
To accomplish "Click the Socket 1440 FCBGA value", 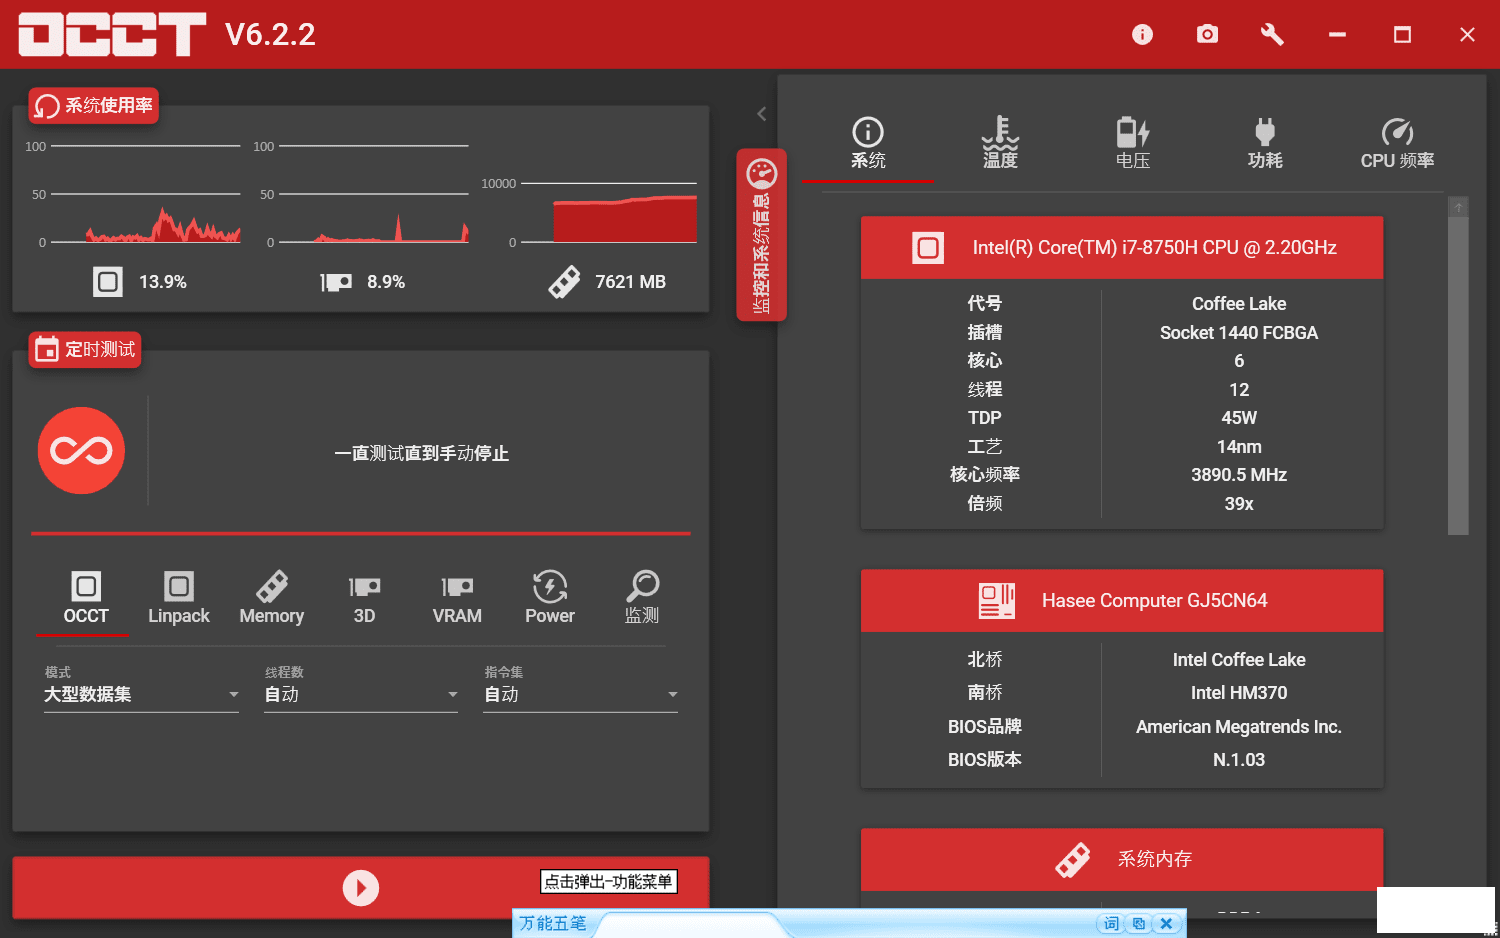I will [x=1239, y=332].
